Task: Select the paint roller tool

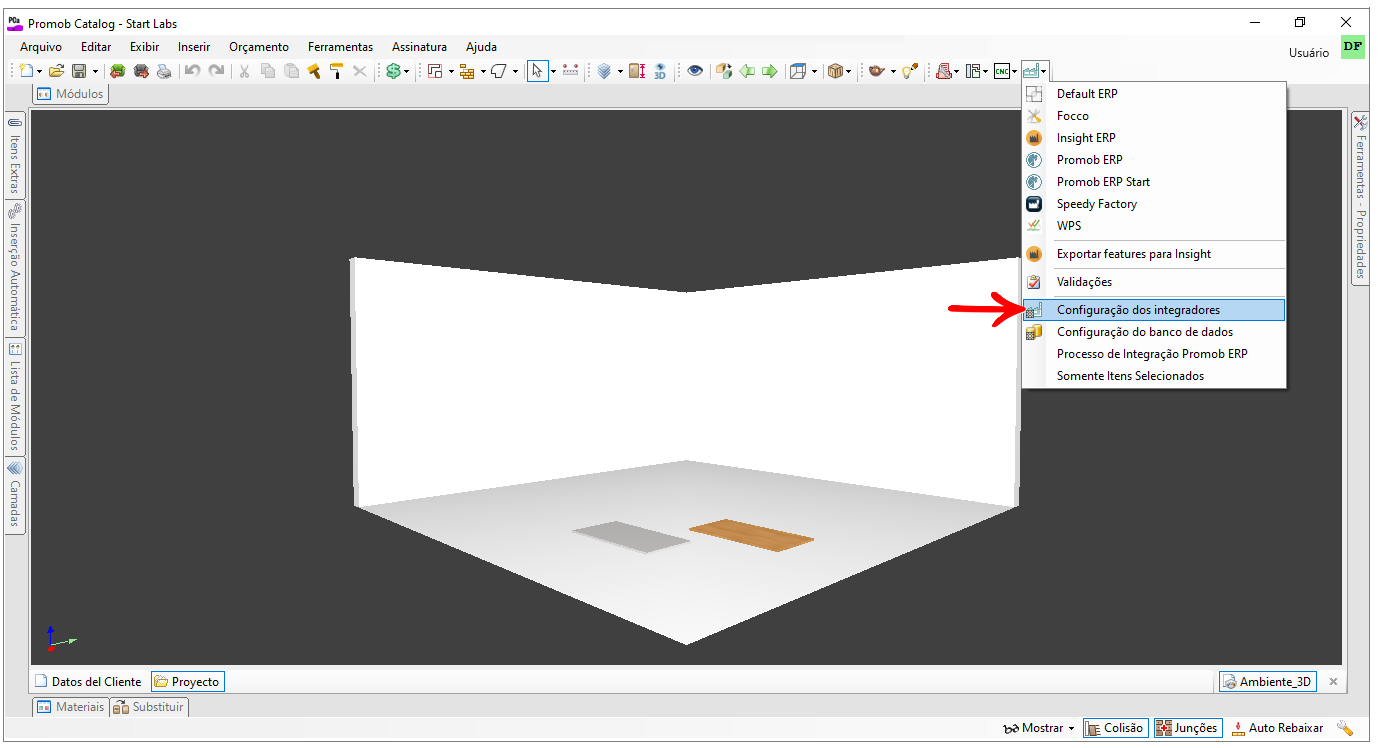Action: click(337, 71)
